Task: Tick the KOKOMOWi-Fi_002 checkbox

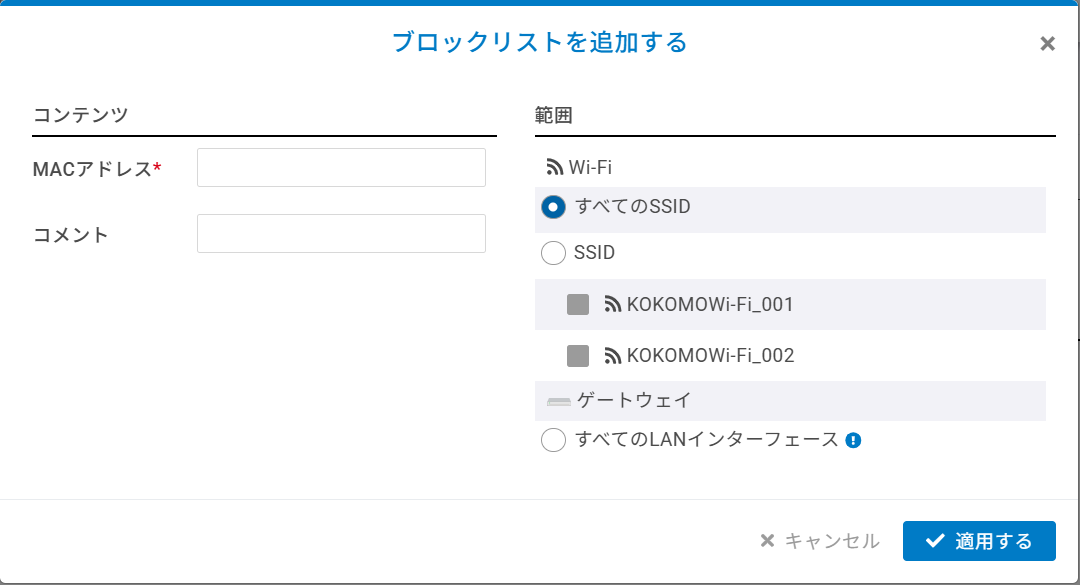Action: (578, 355)
